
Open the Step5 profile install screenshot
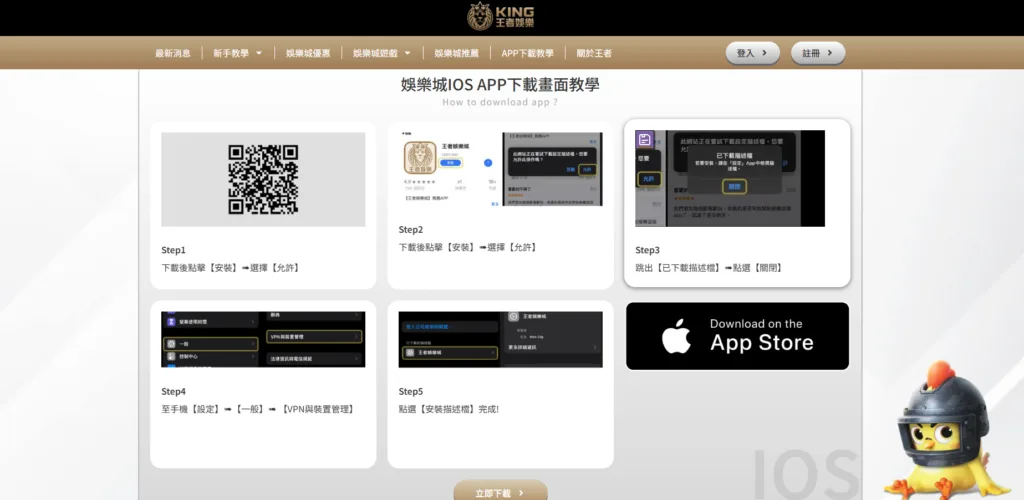500,339
